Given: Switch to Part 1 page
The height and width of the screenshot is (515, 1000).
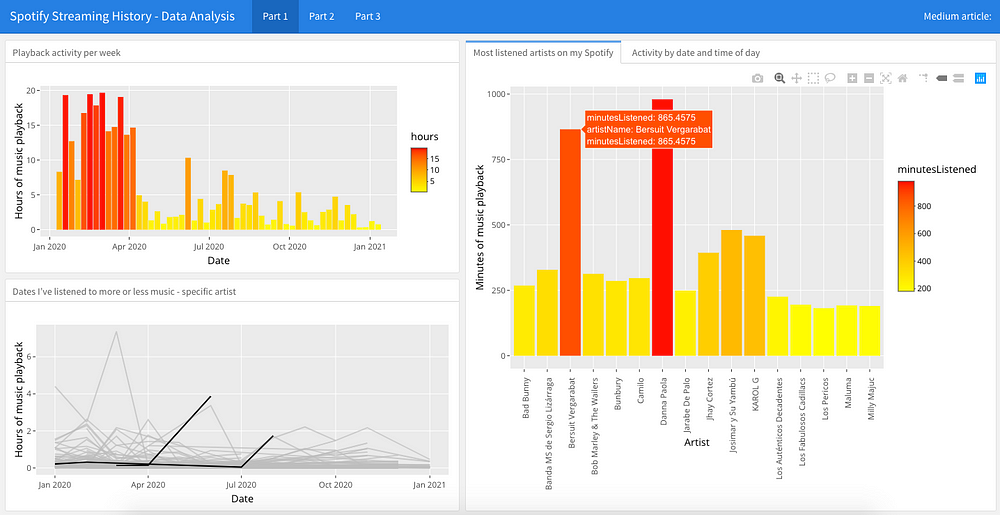Looking at the screenshot, I should 276,16.
